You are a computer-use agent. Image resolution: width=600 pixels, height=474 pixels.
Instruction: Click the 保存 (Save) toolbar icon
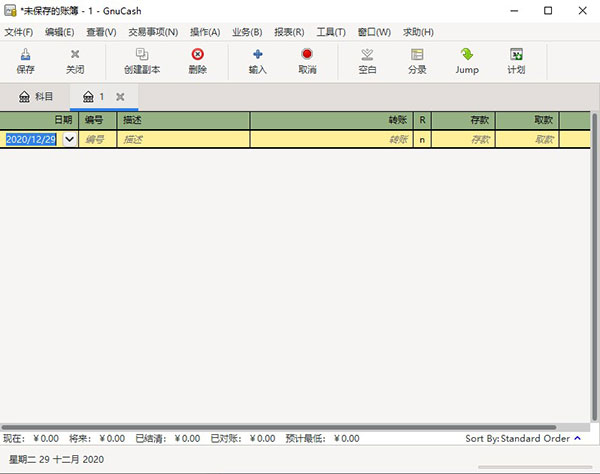25,56
